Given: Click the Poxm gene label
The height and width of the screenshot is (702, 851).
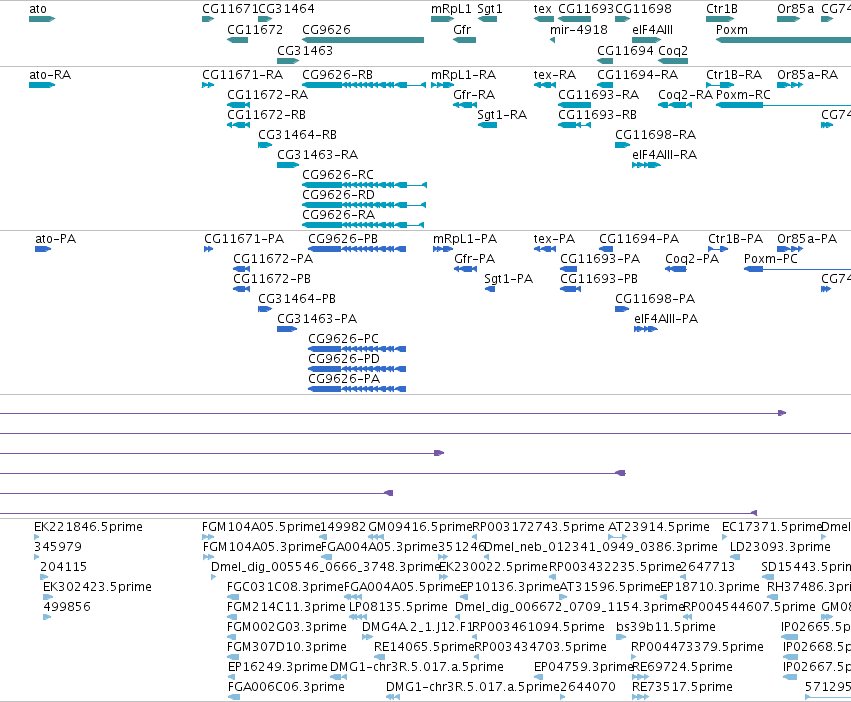Looking at the screenshot, I should coord(732,29).
